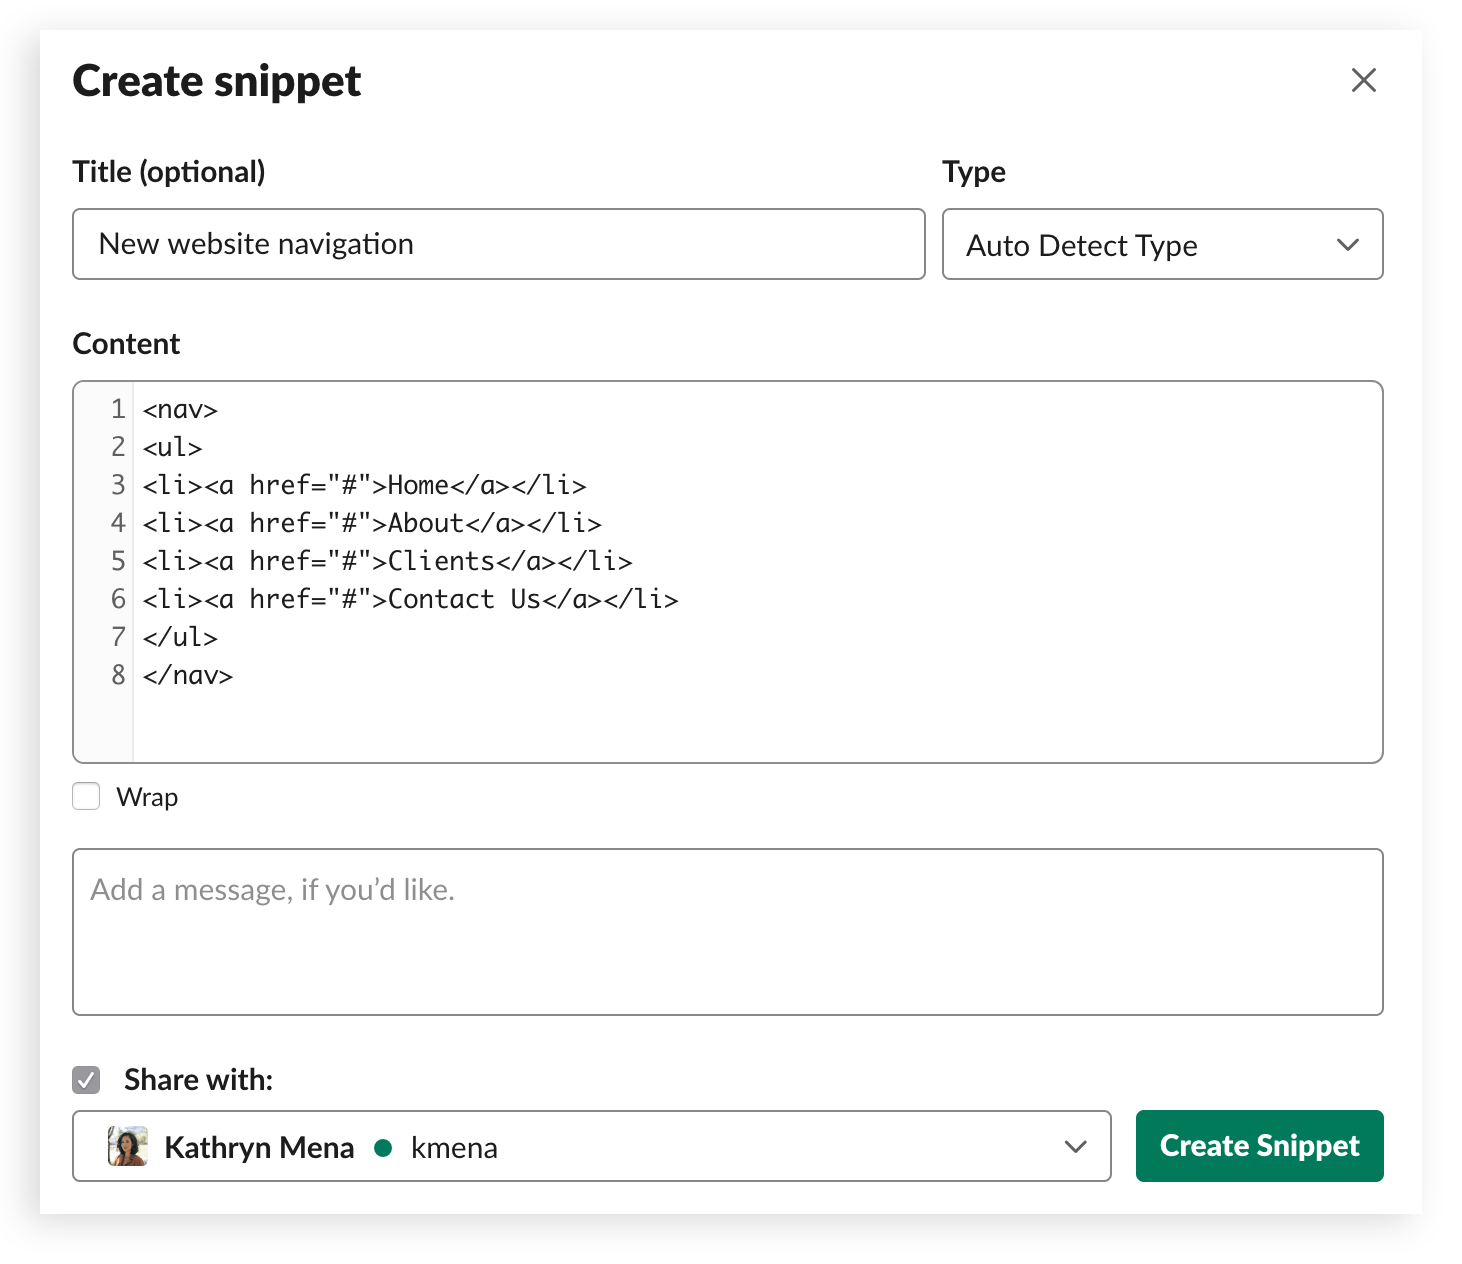Click the Title input field

point(498,244)
